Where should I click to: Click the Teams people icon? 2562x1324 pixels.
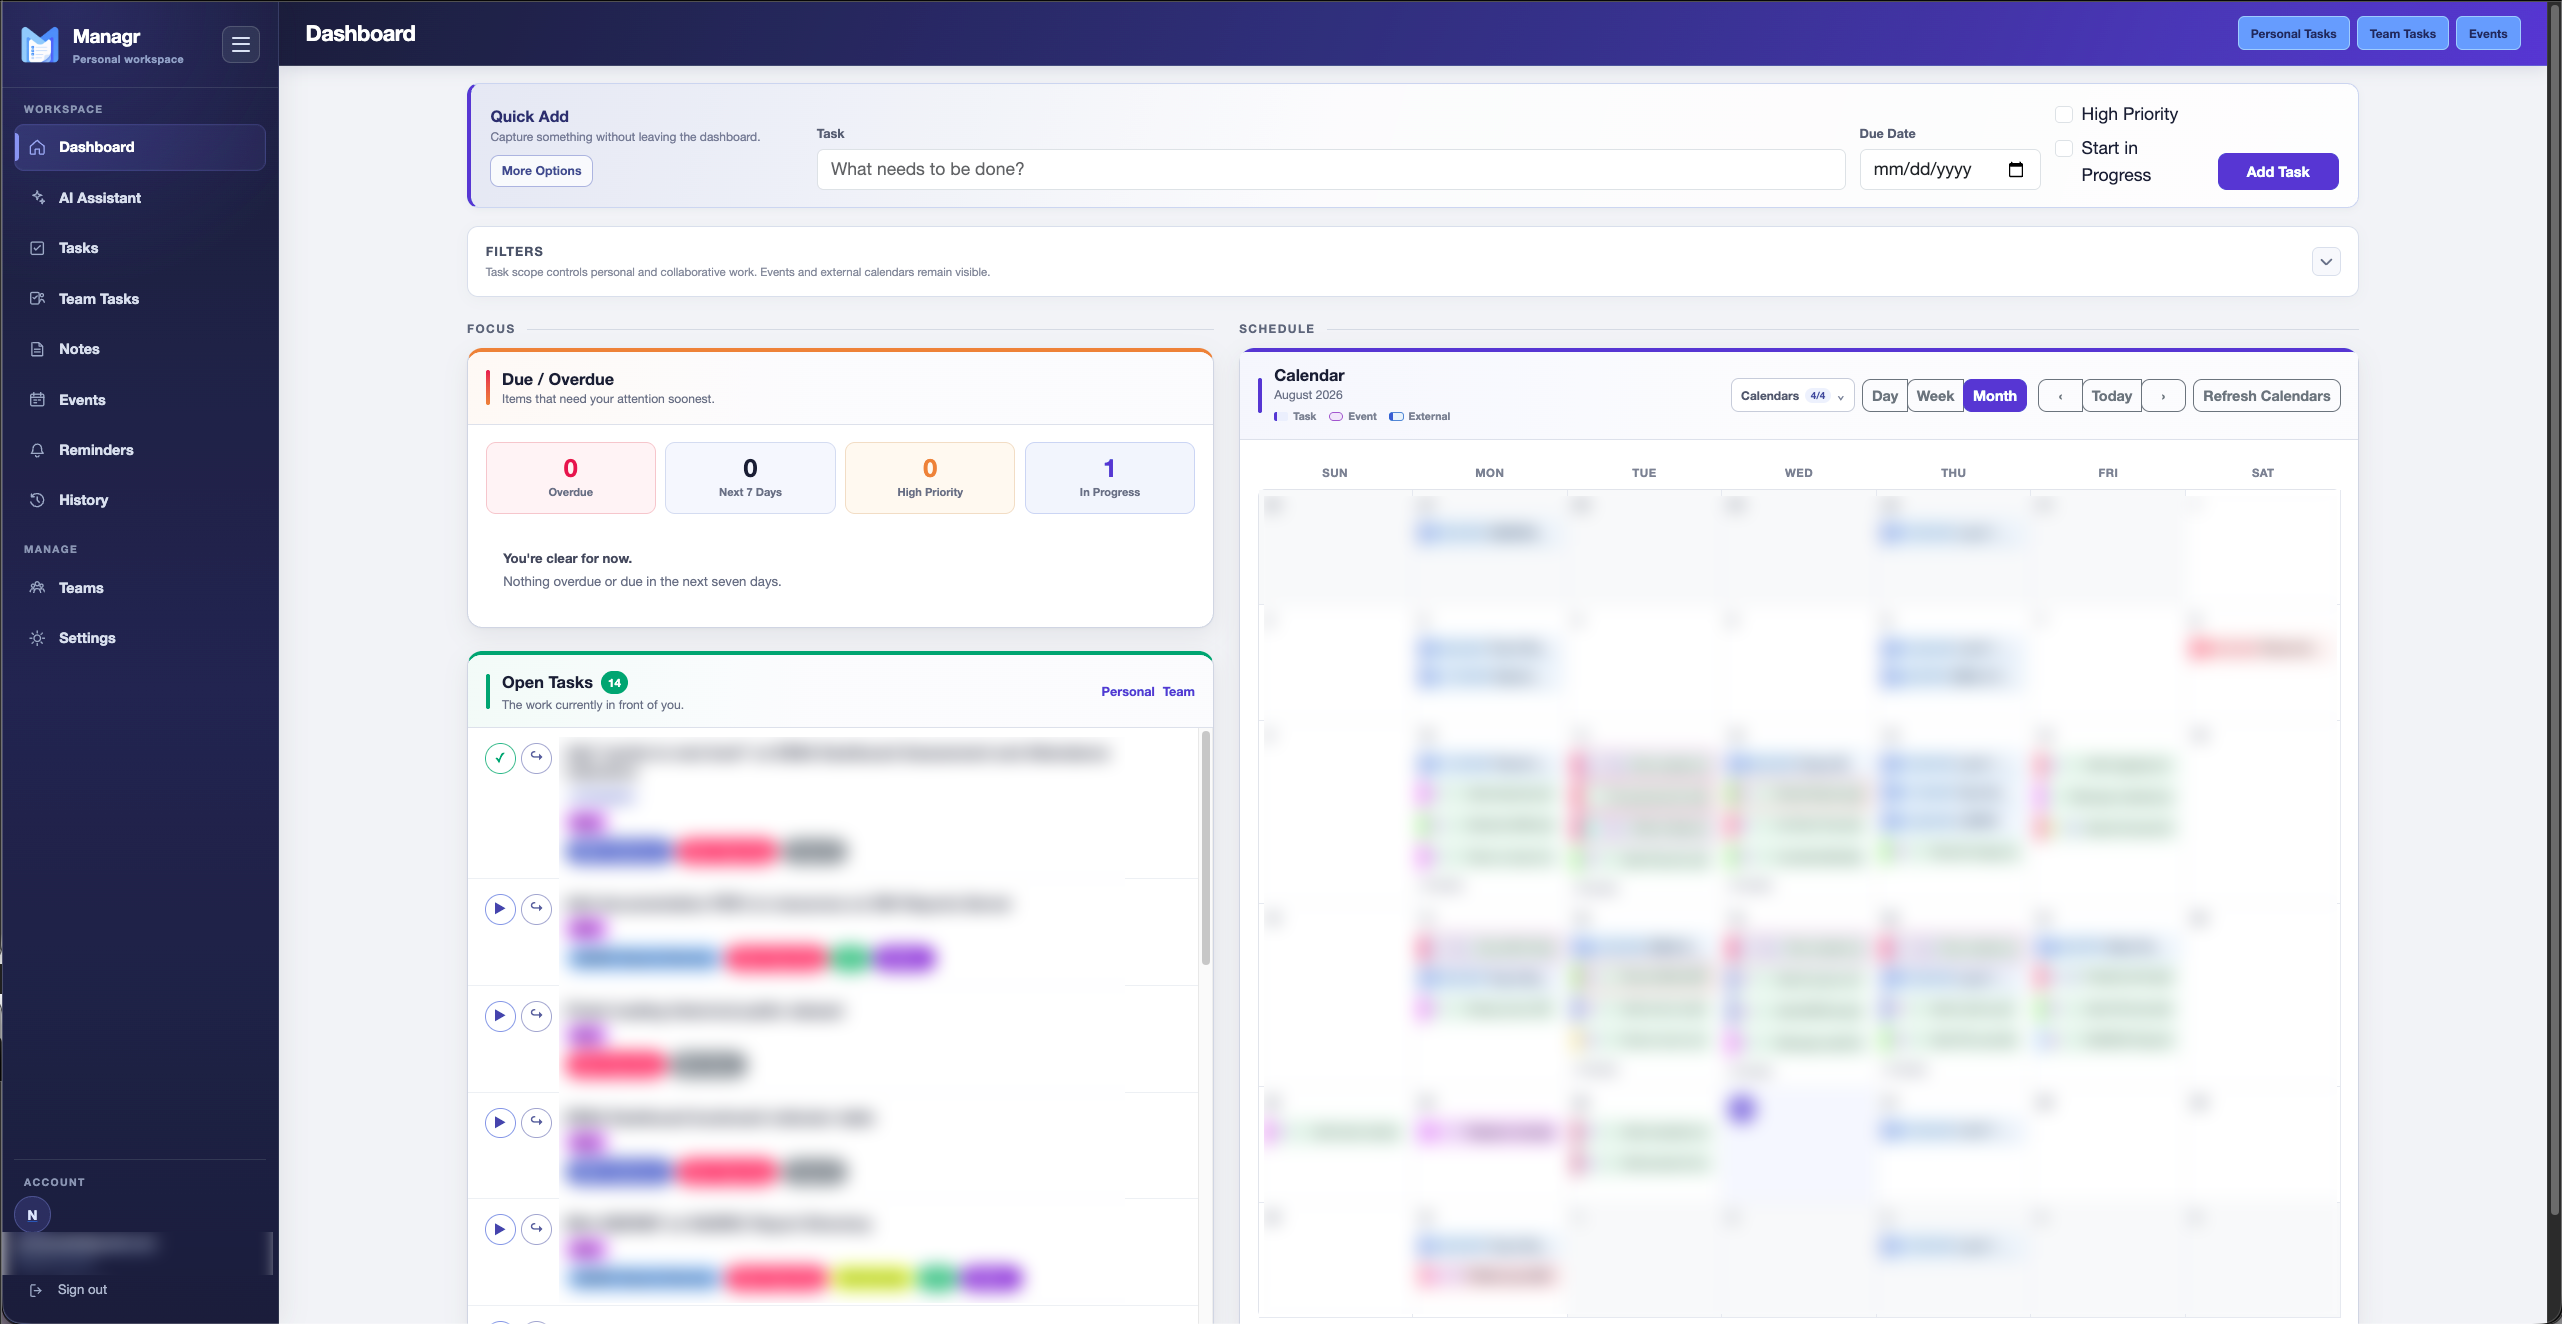point(38,588)
